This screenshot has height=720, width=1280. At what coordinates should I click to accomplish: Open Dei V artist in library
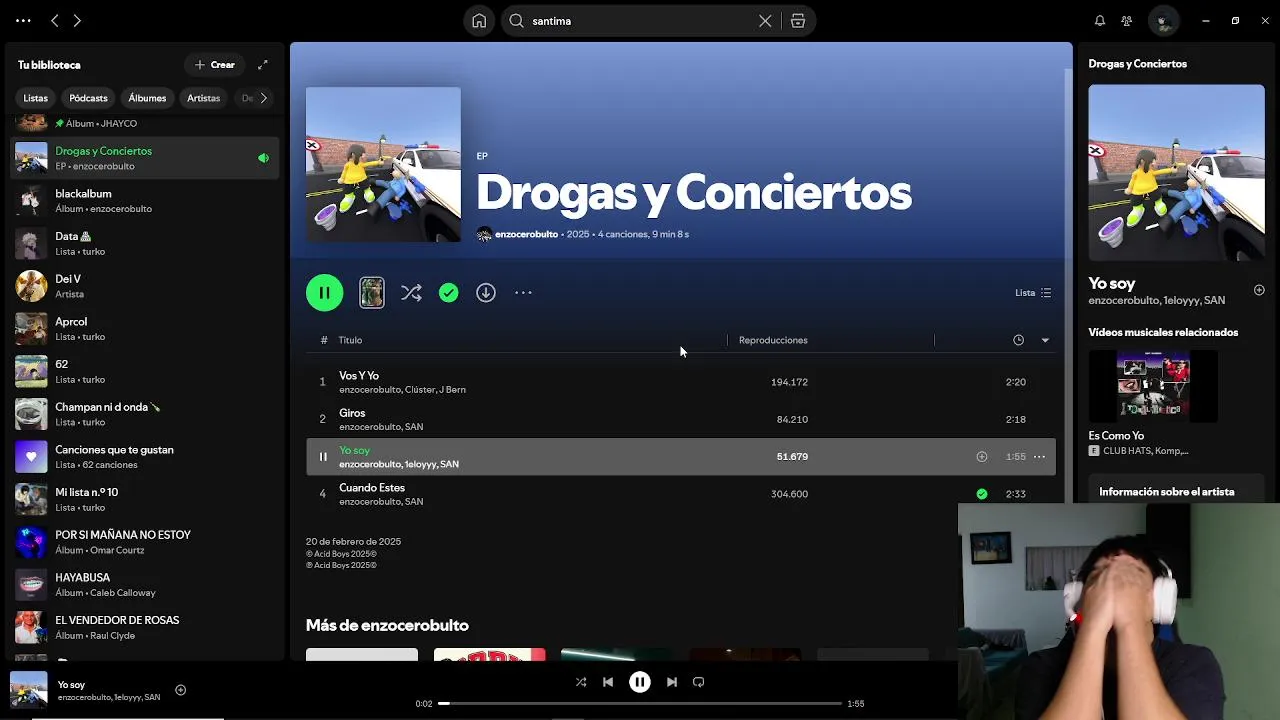pos(145,286)
